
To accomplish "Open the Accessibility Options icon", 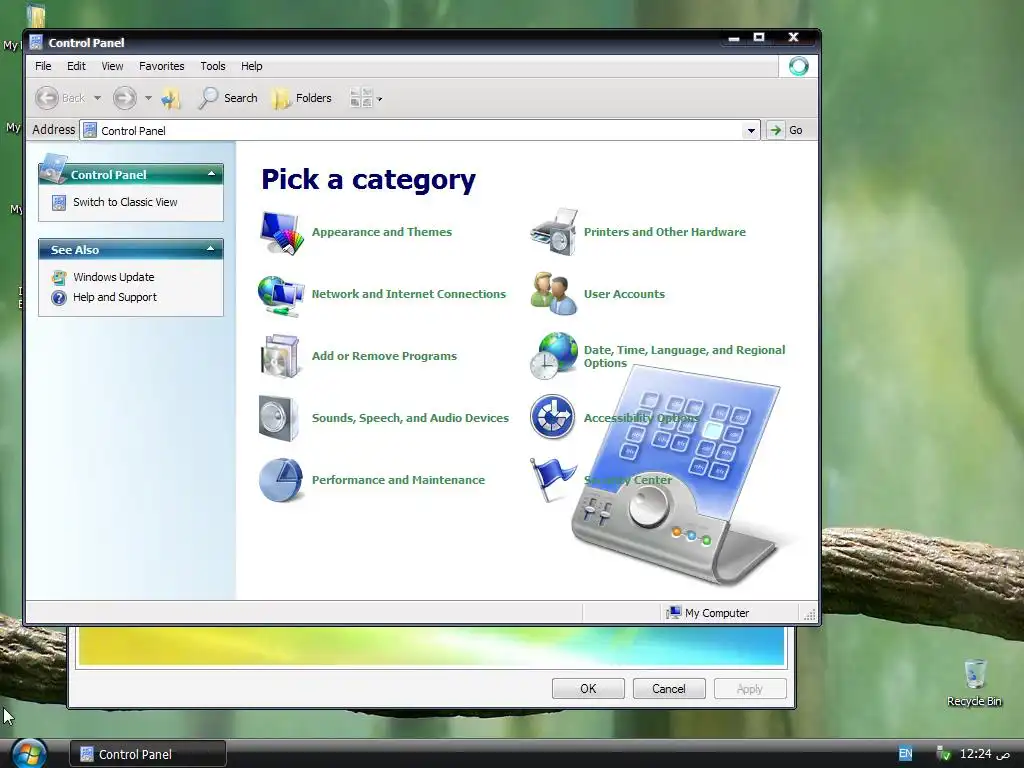I will click(552, 417).
